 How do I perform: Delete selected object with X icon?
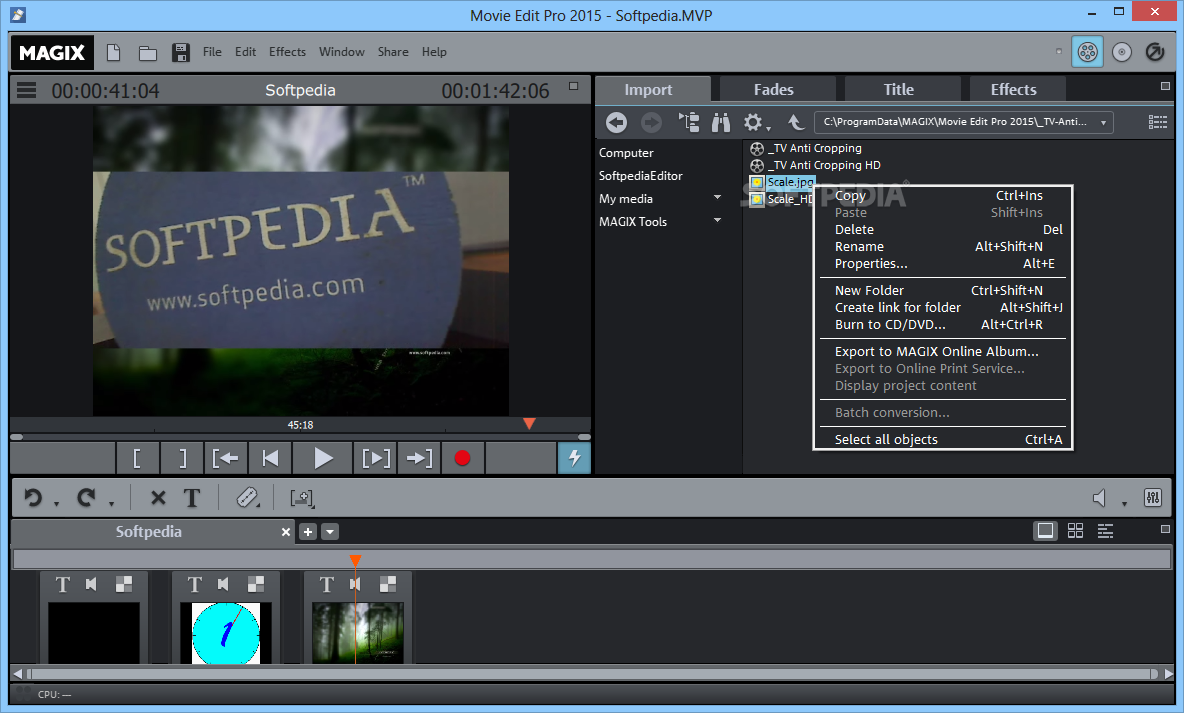pos(158,498)
